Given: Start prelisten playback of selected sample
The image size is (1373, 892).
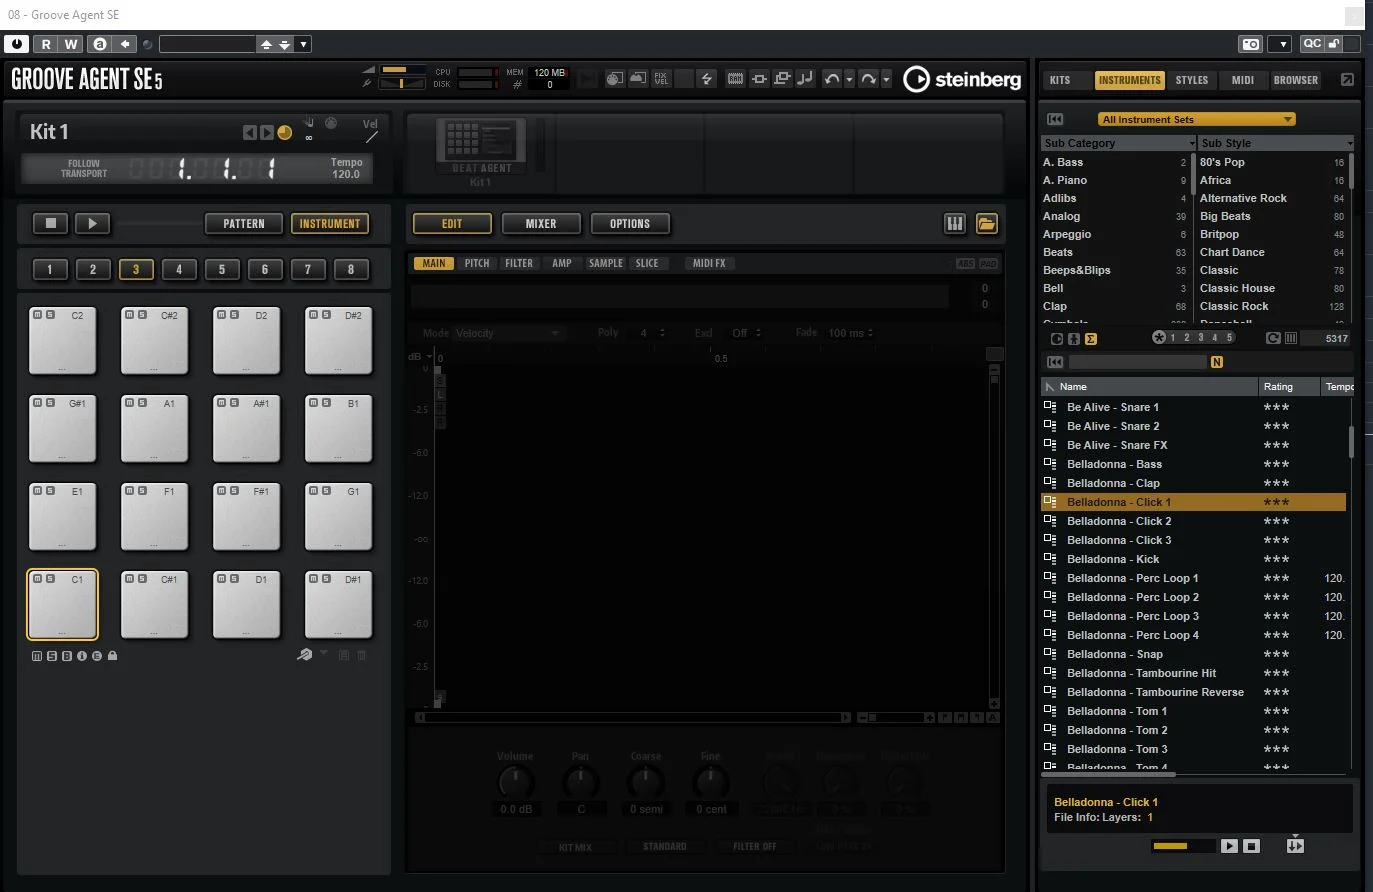Looking at the screenshot, I should click(x=1229, y=846).
